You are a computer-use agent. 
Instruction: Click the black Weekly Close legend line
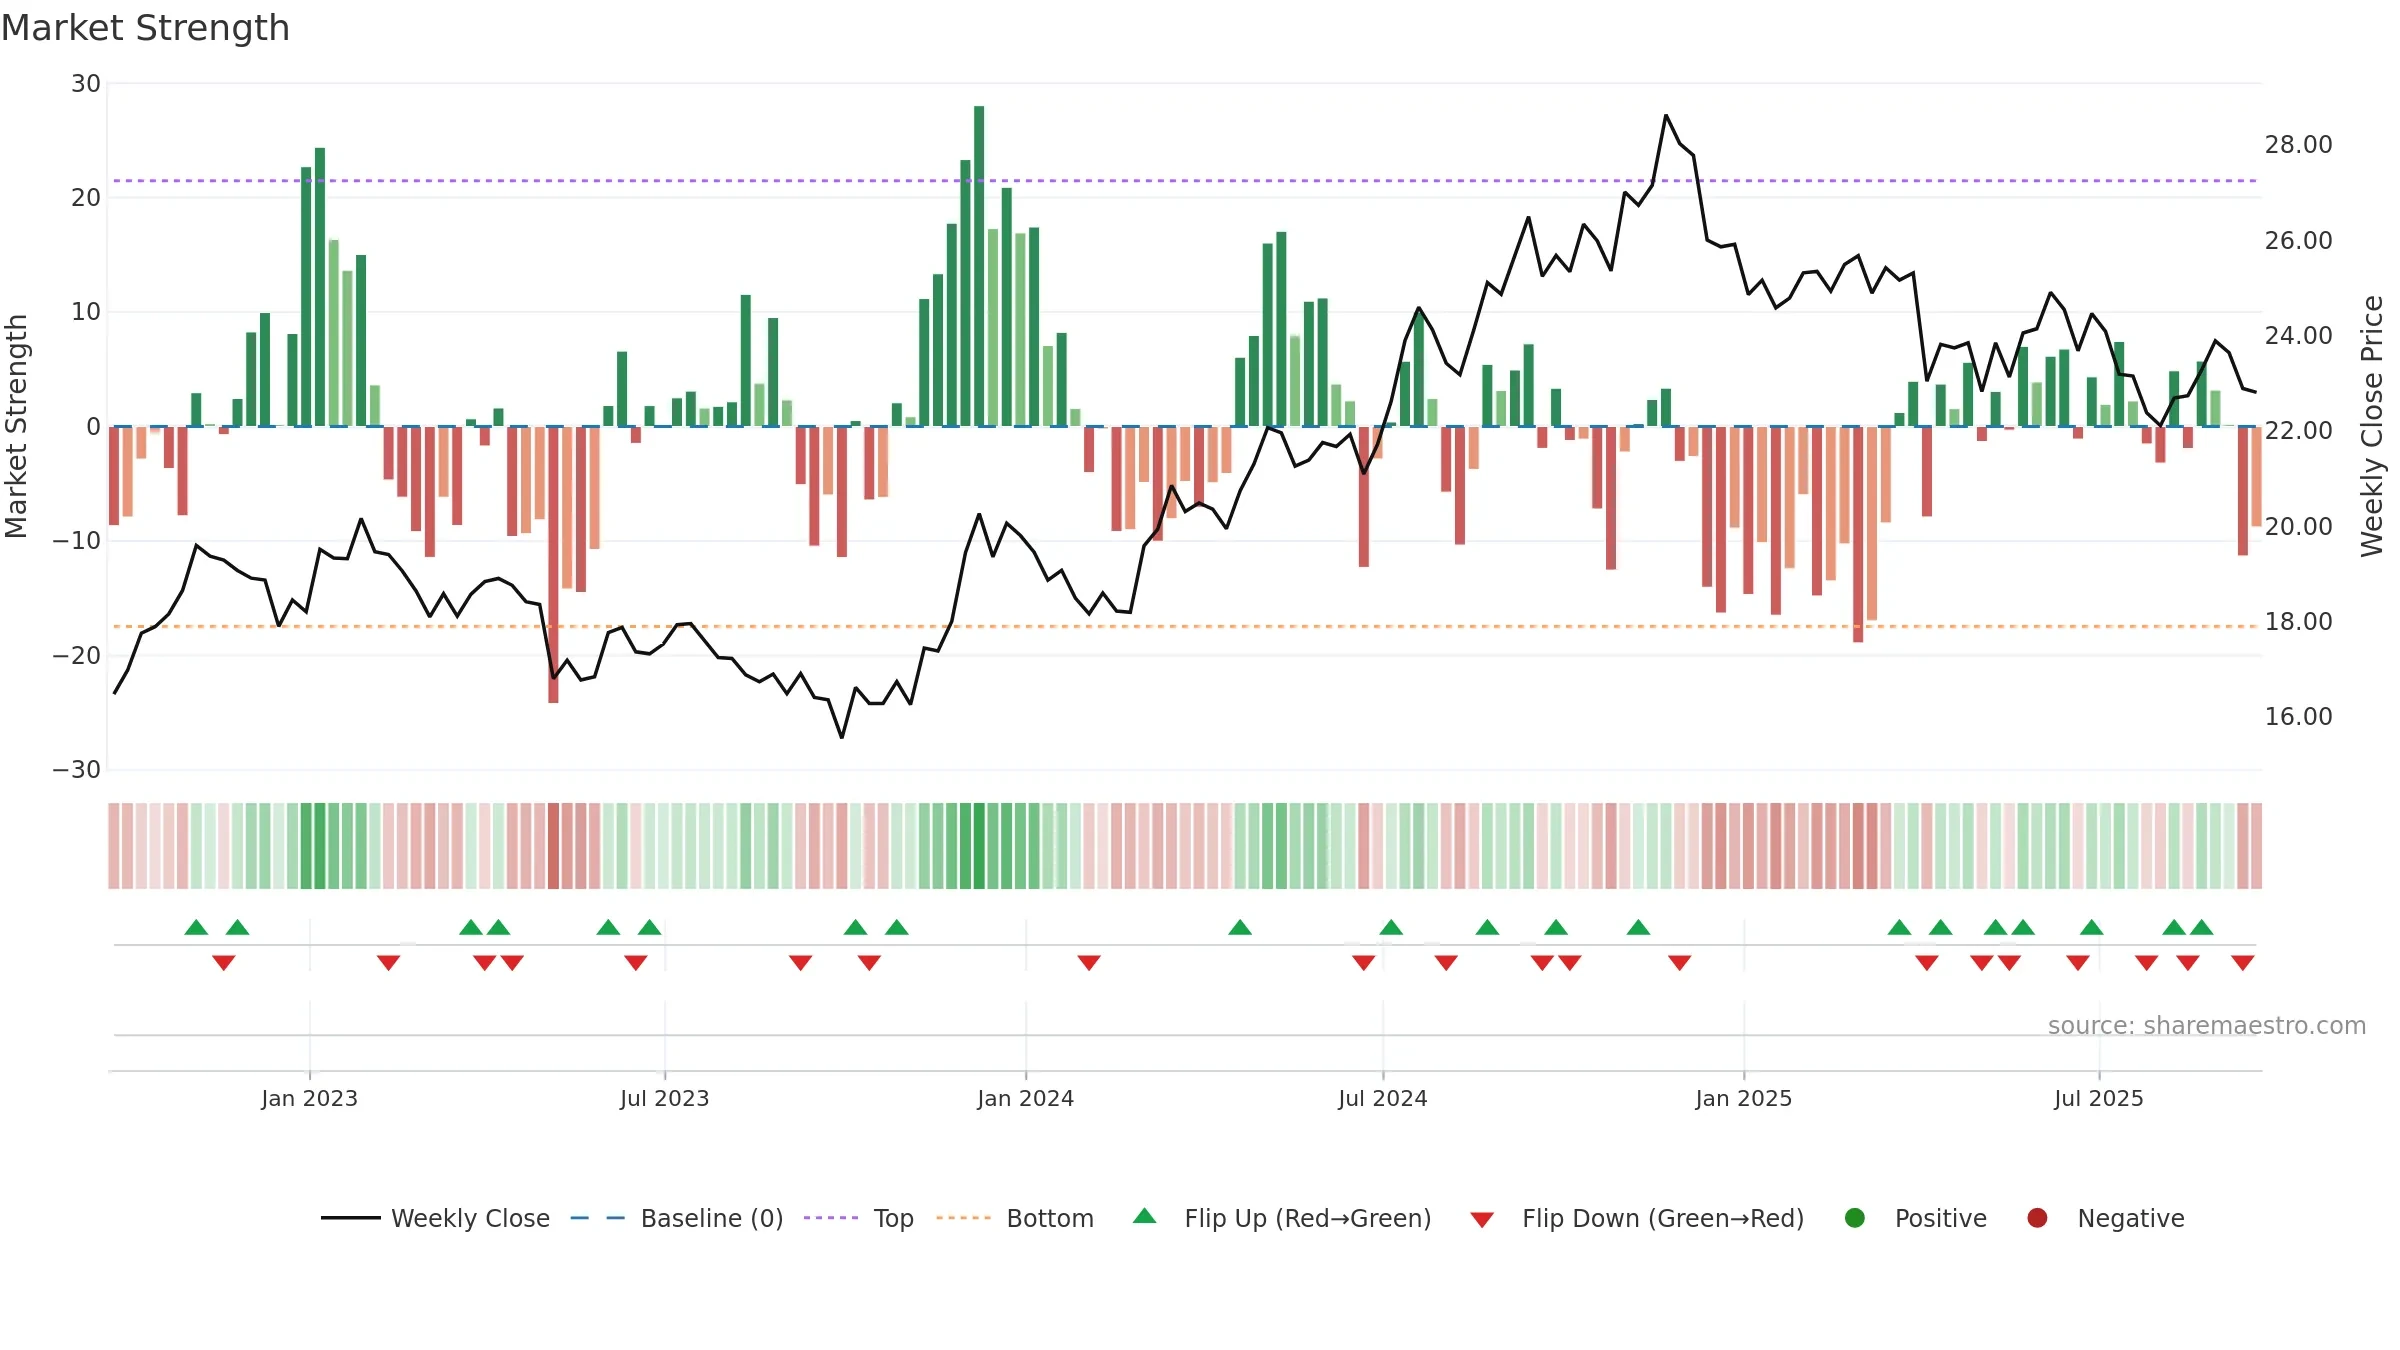[350, 1218]
